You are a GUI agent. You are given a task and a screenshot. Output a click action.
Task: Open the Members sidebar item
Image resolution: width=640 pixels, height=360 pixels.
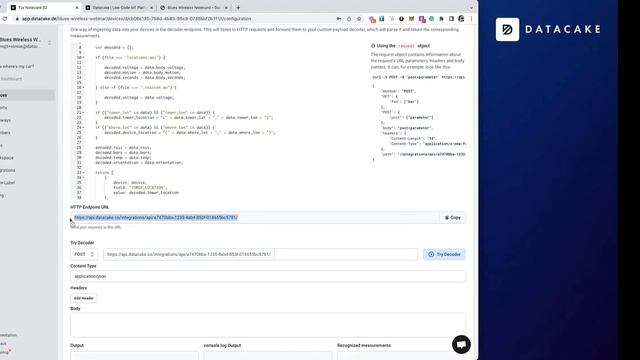[x=5, y=133]
